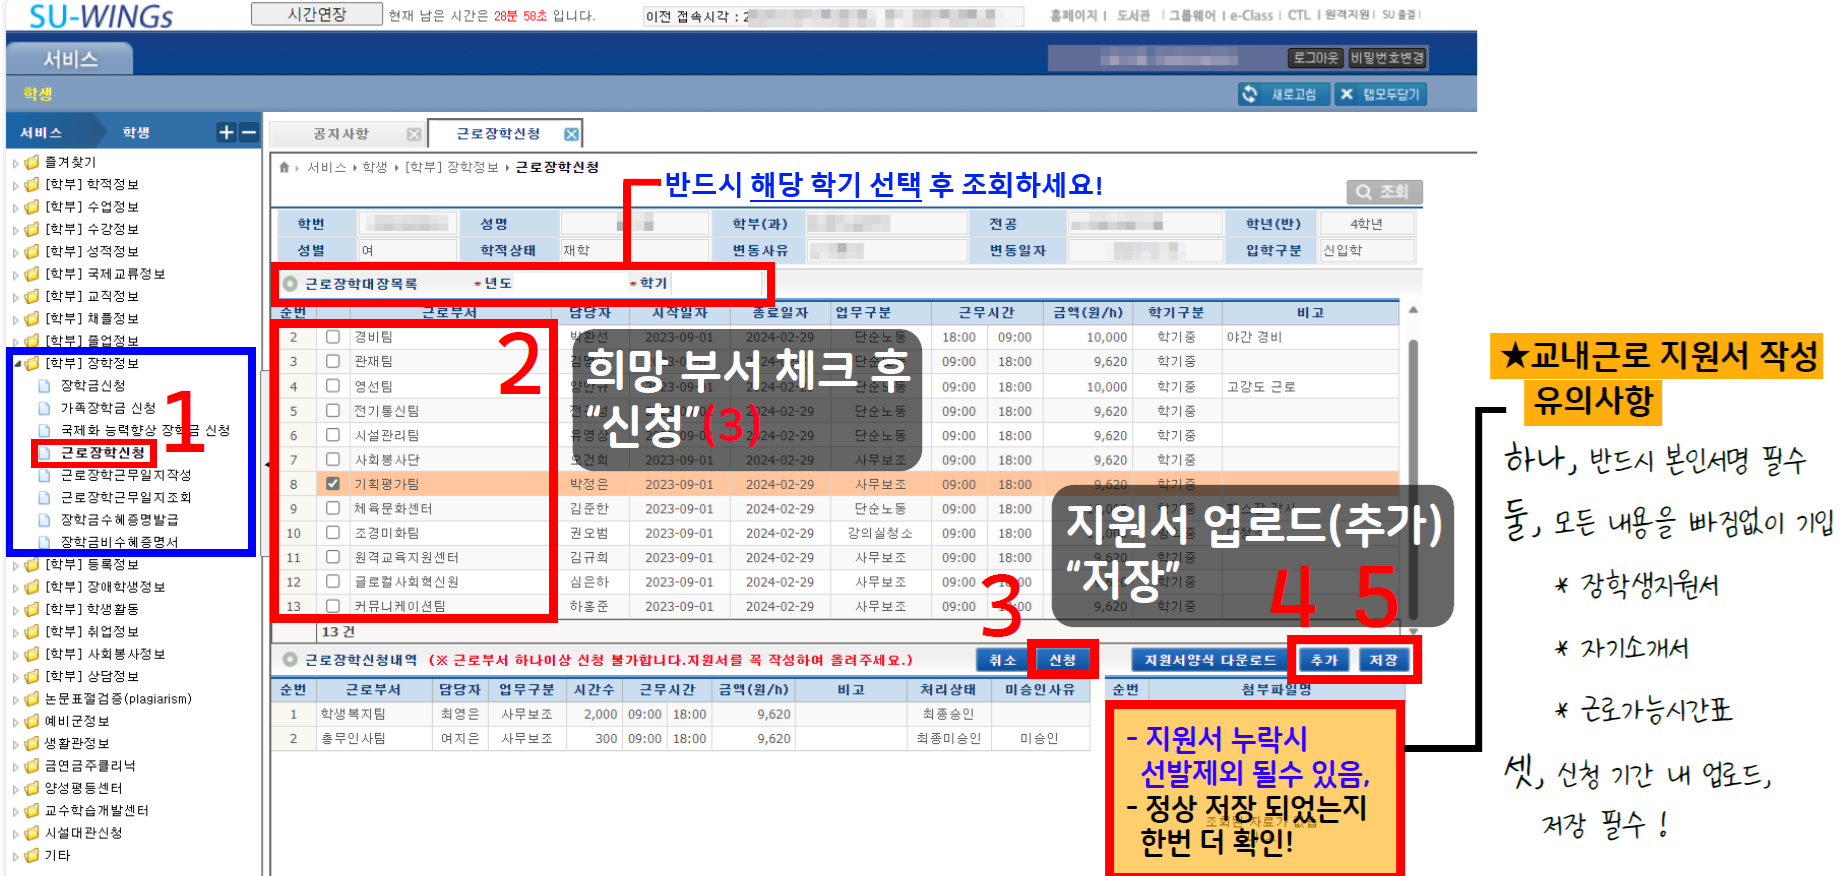Tick the checkbox for 체육문화센터
This screenshot has height=876, width=1843.
pyautogui.click(x=333, y=508)
